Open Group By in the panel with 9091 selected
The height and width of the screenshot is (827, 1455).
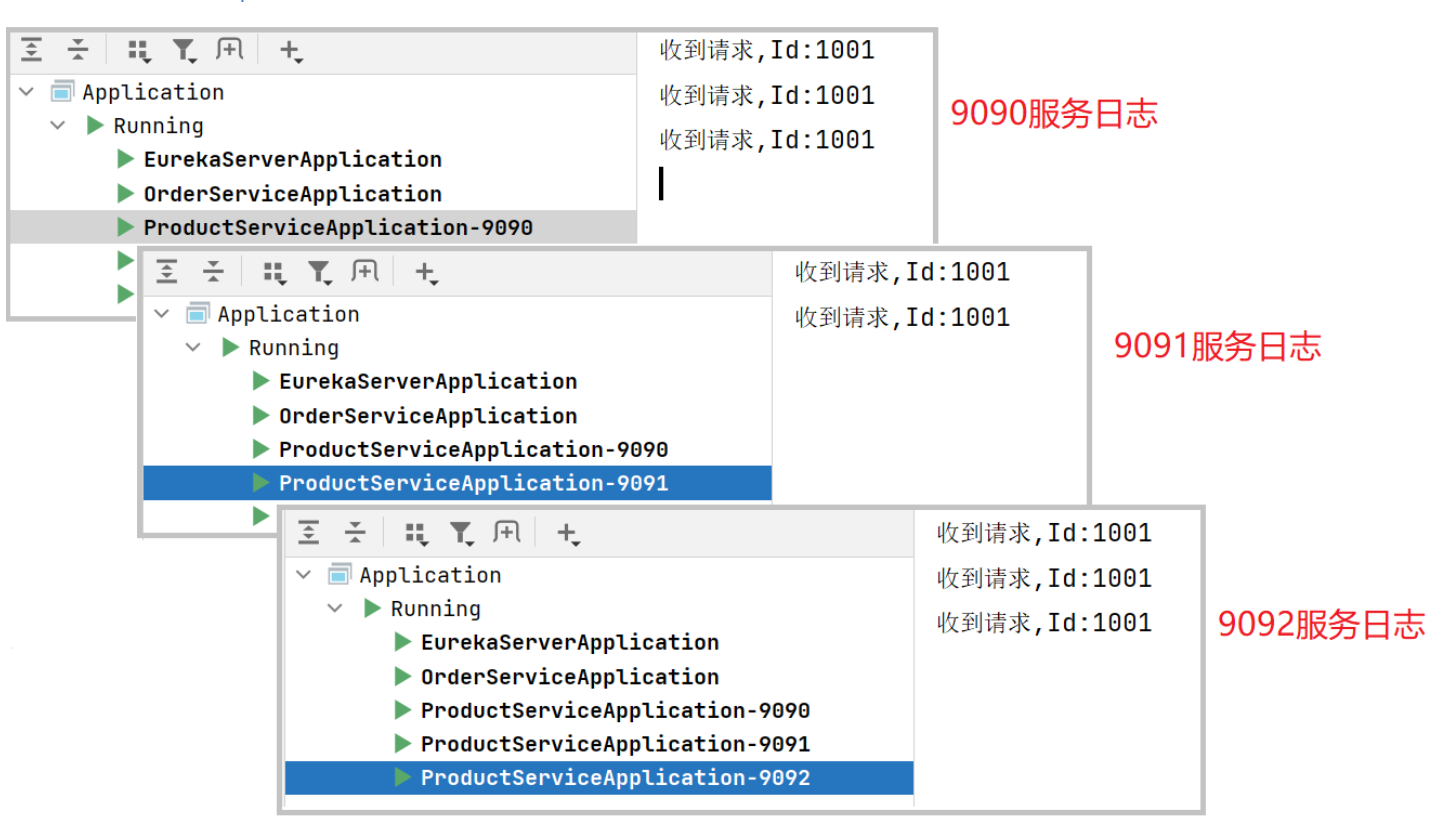tap(273, 272)
